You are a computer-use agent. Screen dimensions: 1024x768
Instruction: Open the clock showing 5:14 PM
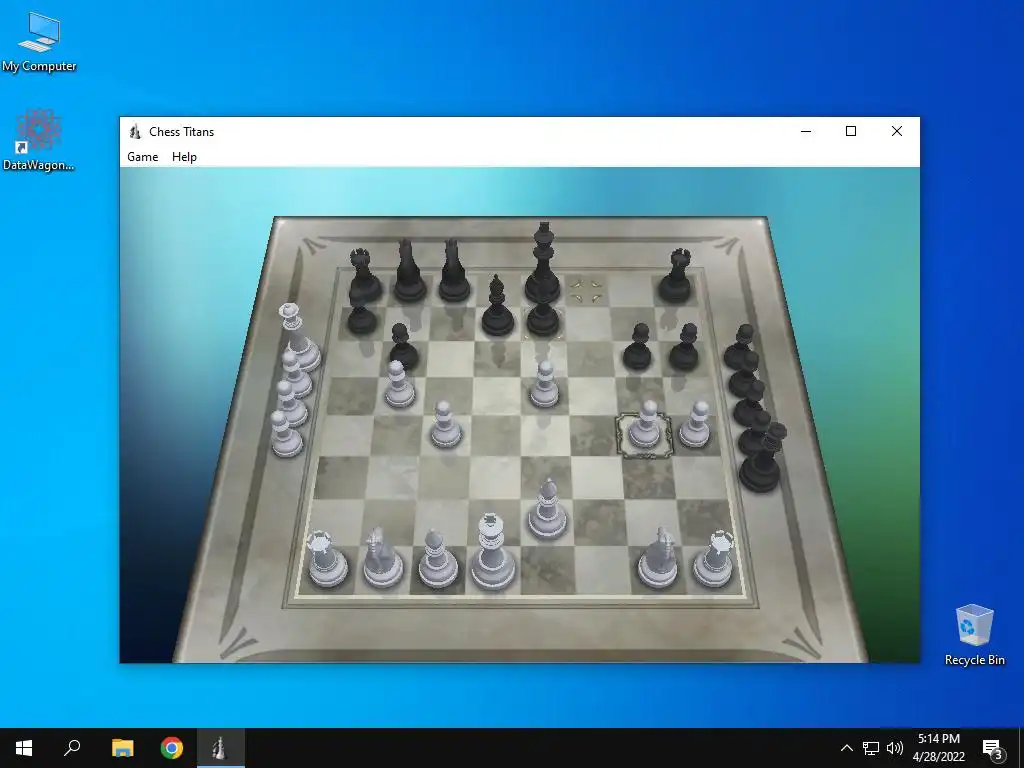(x=938, y=748)
